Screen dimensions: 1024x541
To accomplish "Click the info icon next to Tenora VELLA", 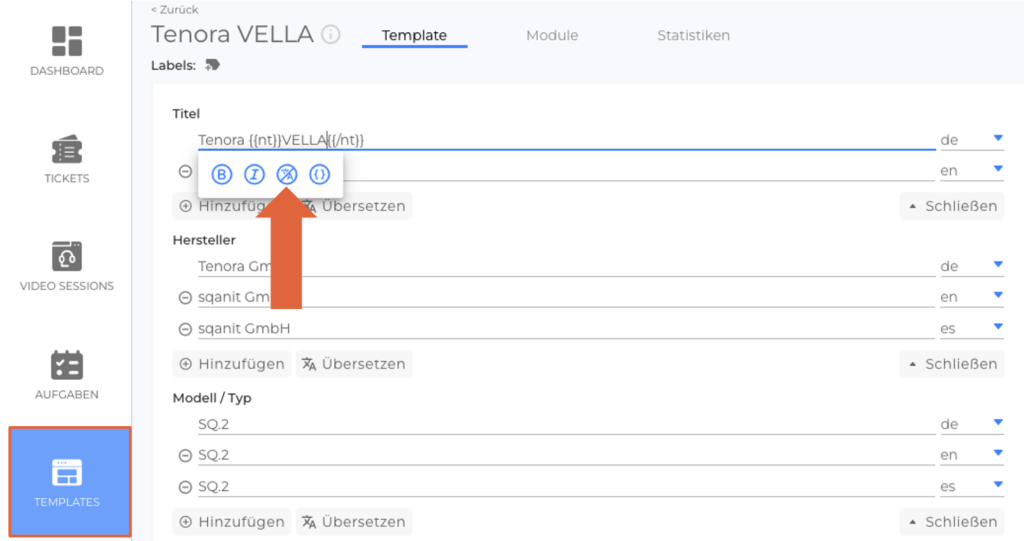I will pyautogui.click(x=331, y=35).
